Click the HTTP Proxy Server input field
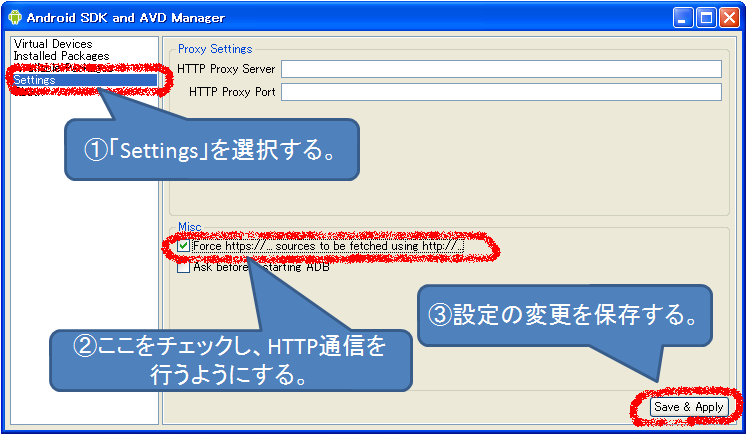This screenshot has height=435, width=747. [501, 69]
